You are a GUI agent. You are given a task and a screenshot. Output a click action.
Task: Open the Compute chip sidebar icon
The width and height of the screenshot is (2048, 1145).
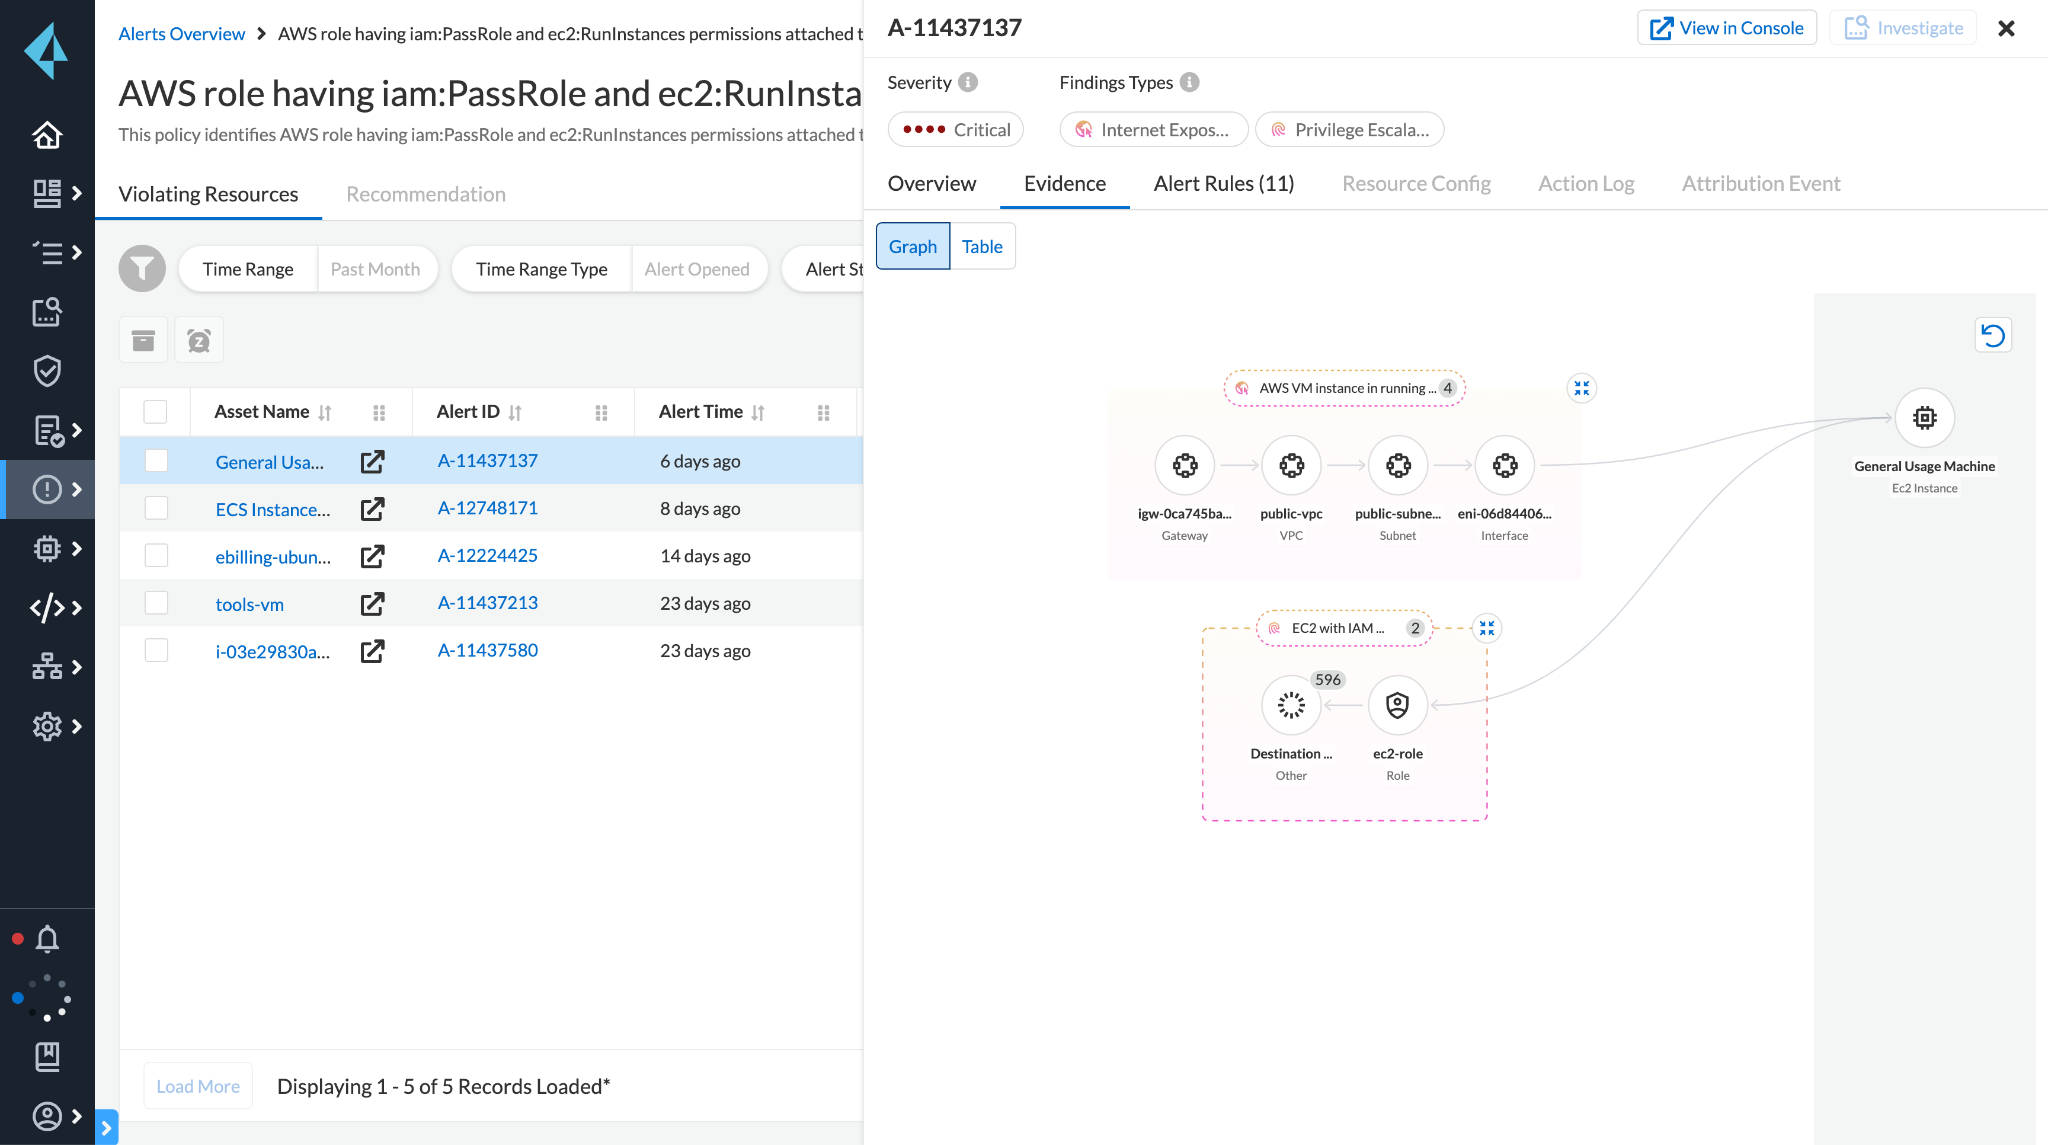tap(47, 548)
